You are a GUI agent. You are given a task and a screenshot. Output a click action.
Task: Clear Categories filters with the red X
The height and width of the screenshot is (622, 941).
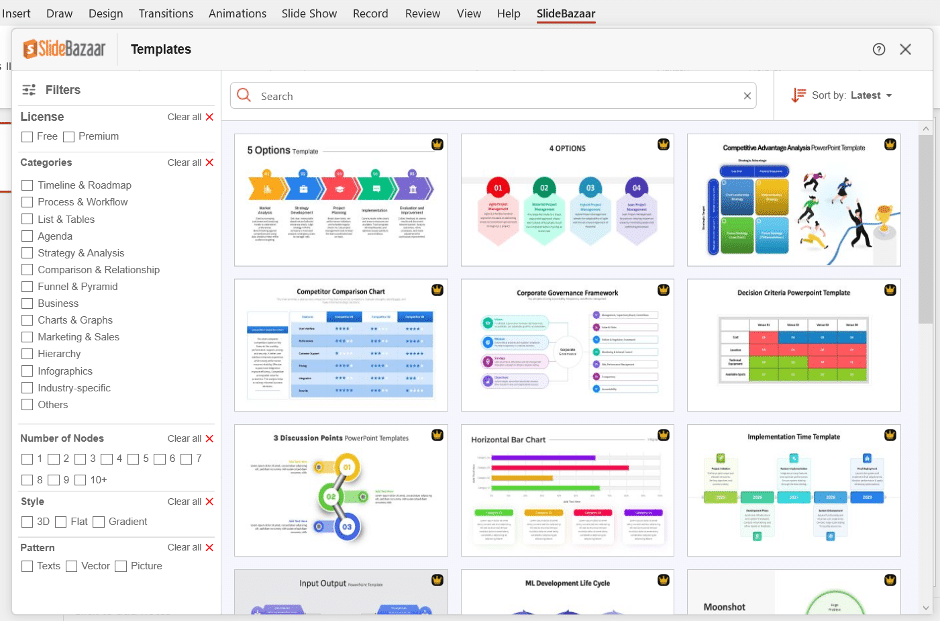209,163
